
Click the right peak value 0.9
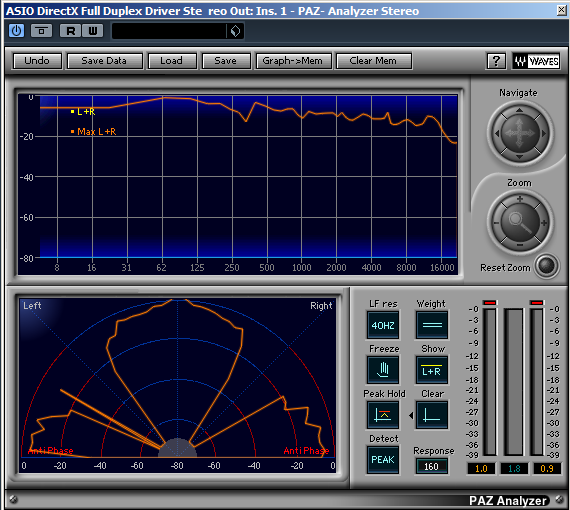(x=547, y=469)
